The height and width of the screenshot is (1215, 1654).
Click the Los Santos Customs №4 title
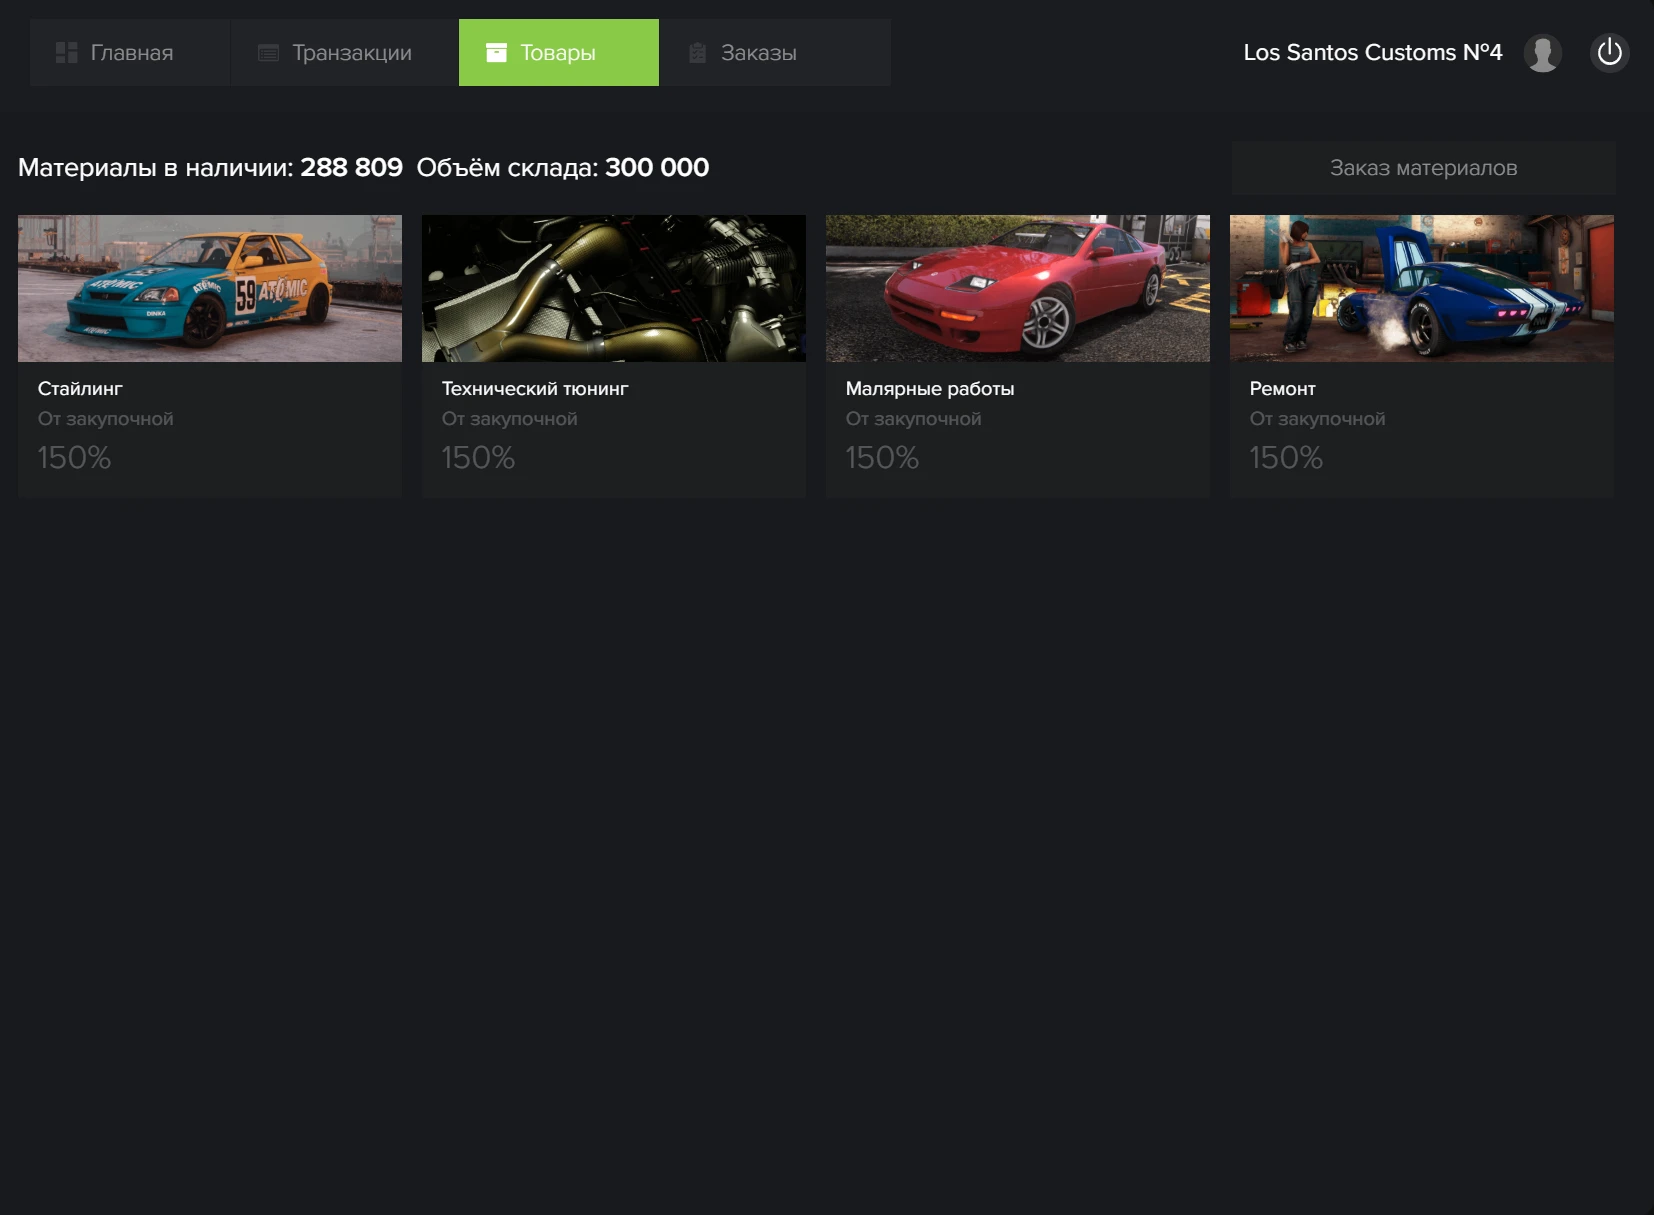point(1372,53)
